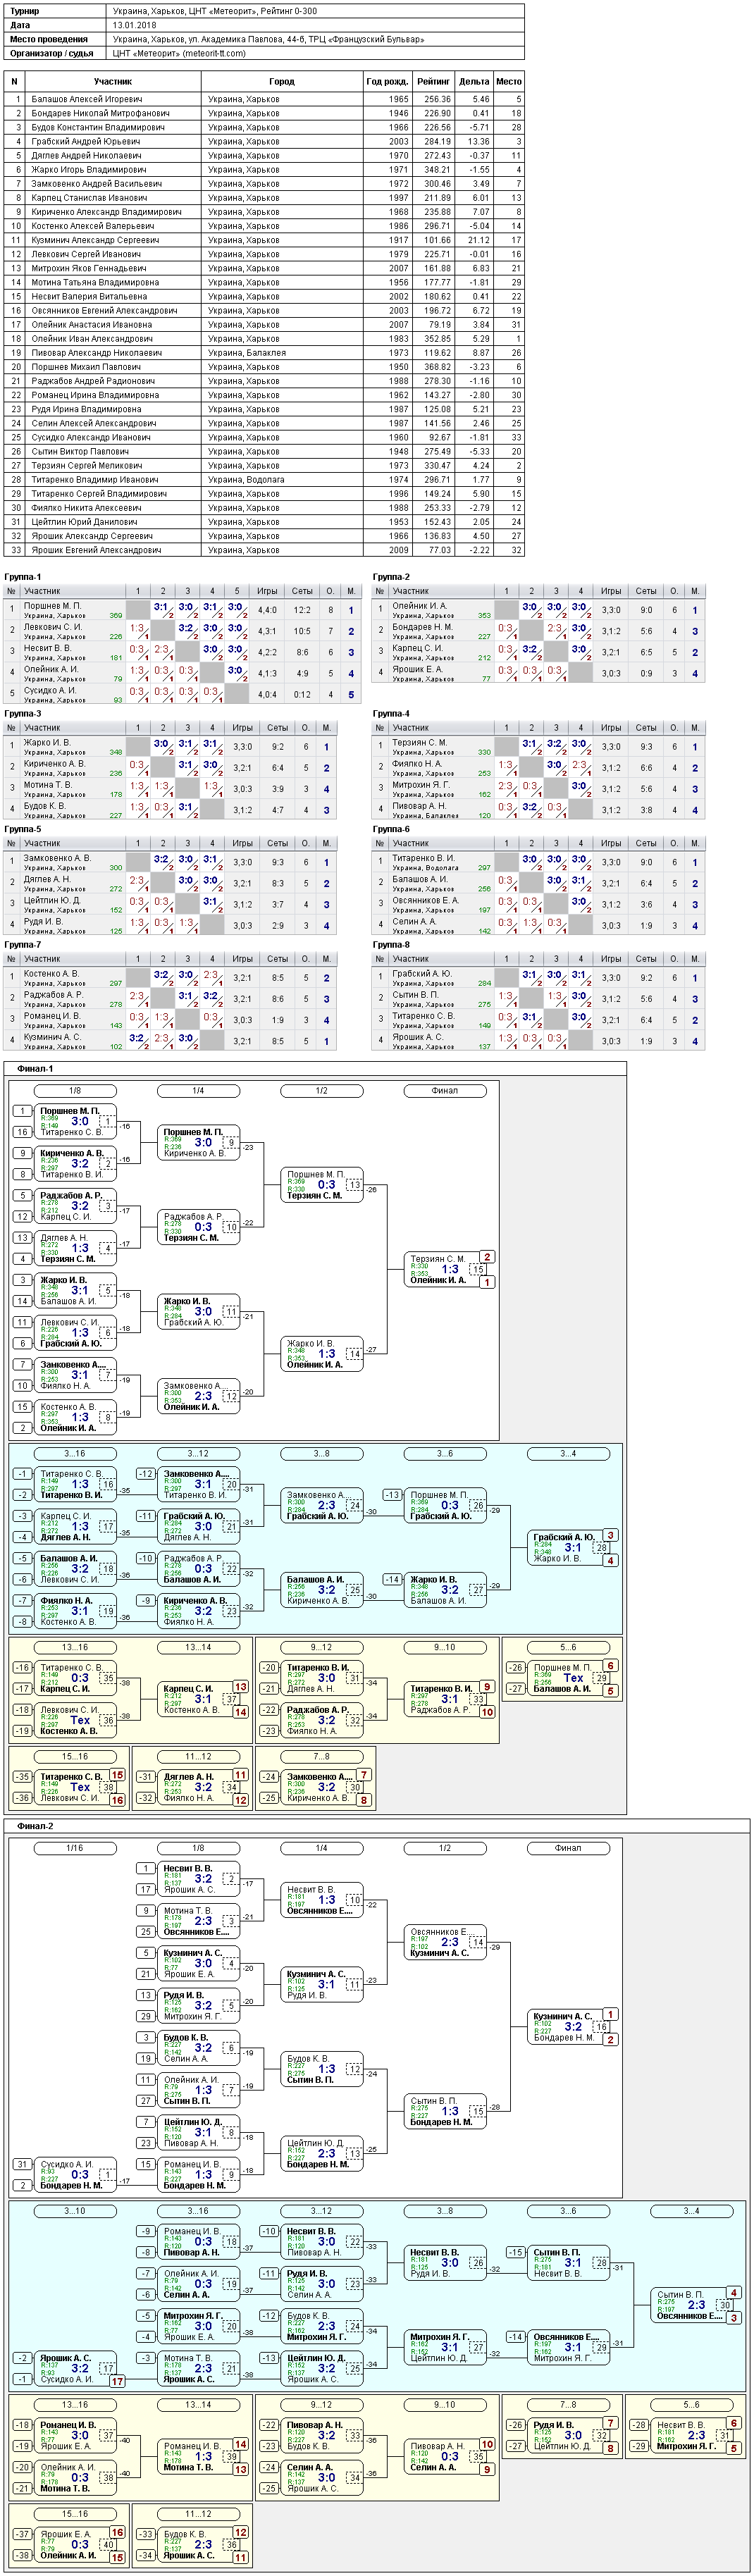Click the Год рожд. column header
The image size is (754, 2576).
click(386, 82)
